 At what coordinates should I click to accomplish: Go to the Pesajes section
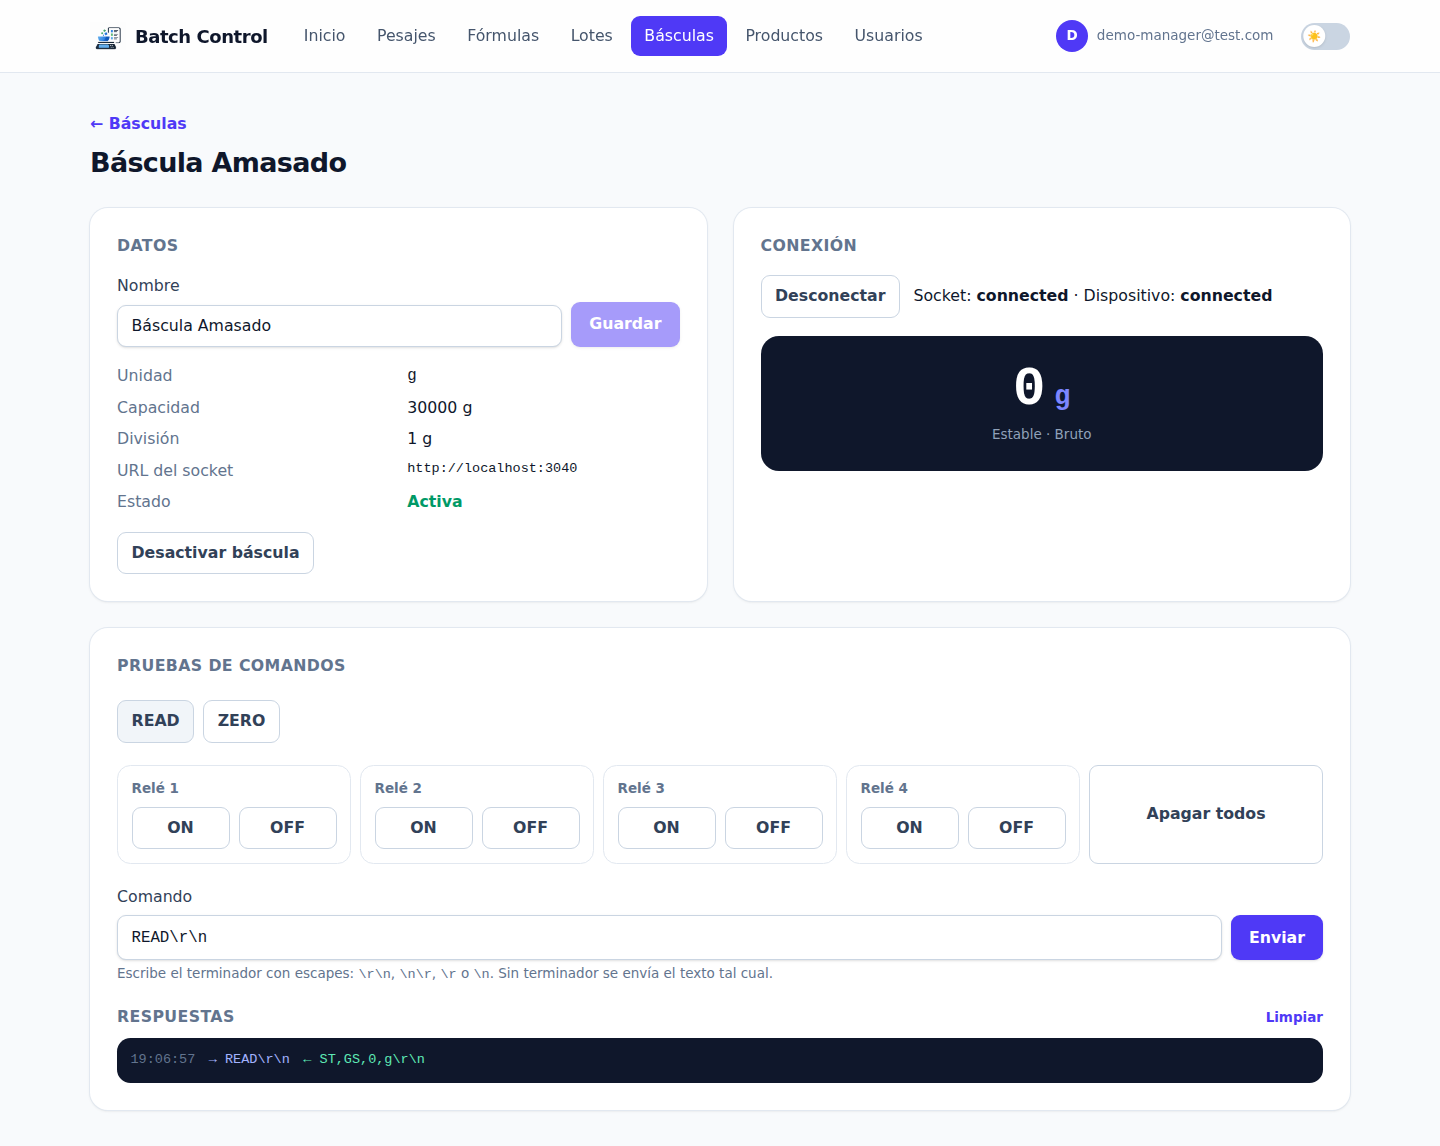pos(406,36)
